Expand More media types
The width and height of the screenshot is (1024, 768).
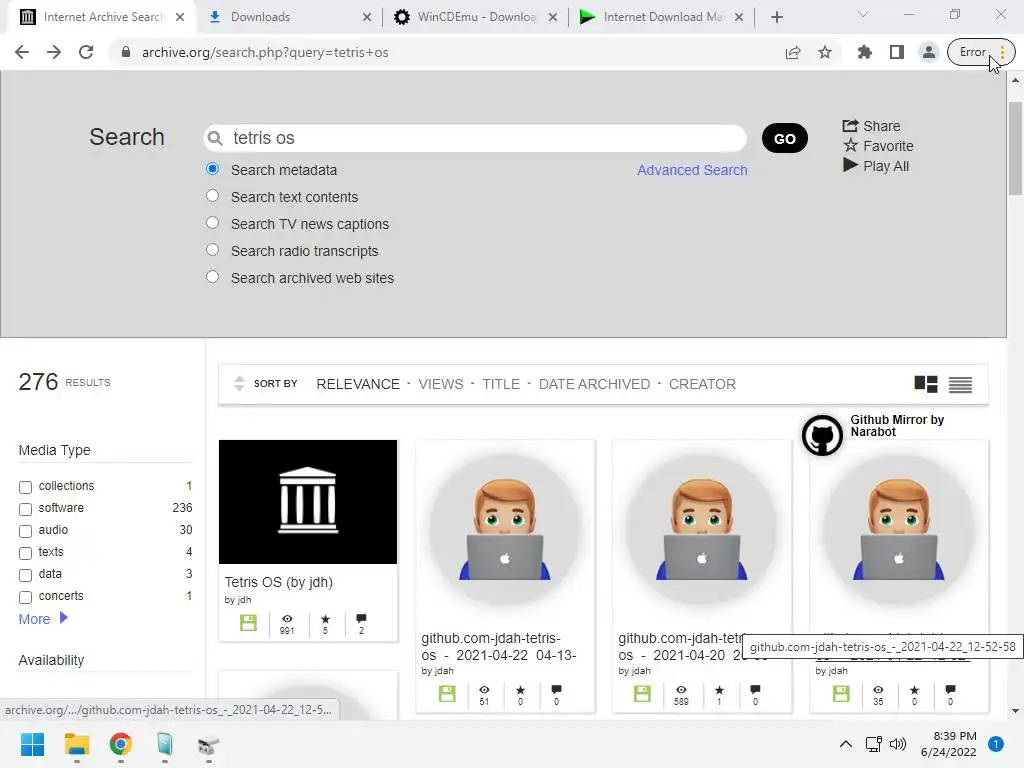[x=43, y=618]
